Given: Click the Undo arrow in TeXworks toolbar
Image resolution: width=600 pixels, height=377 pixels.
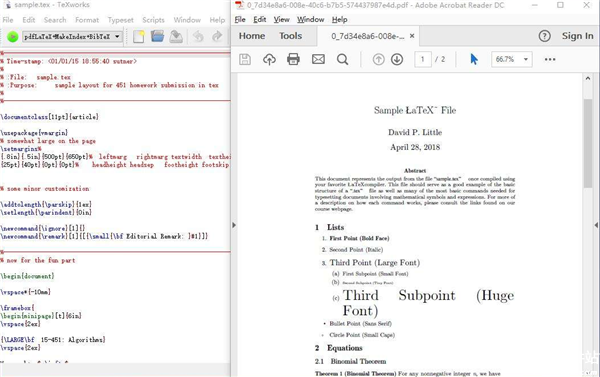Looking at the screenshot, I should [198, 36].
